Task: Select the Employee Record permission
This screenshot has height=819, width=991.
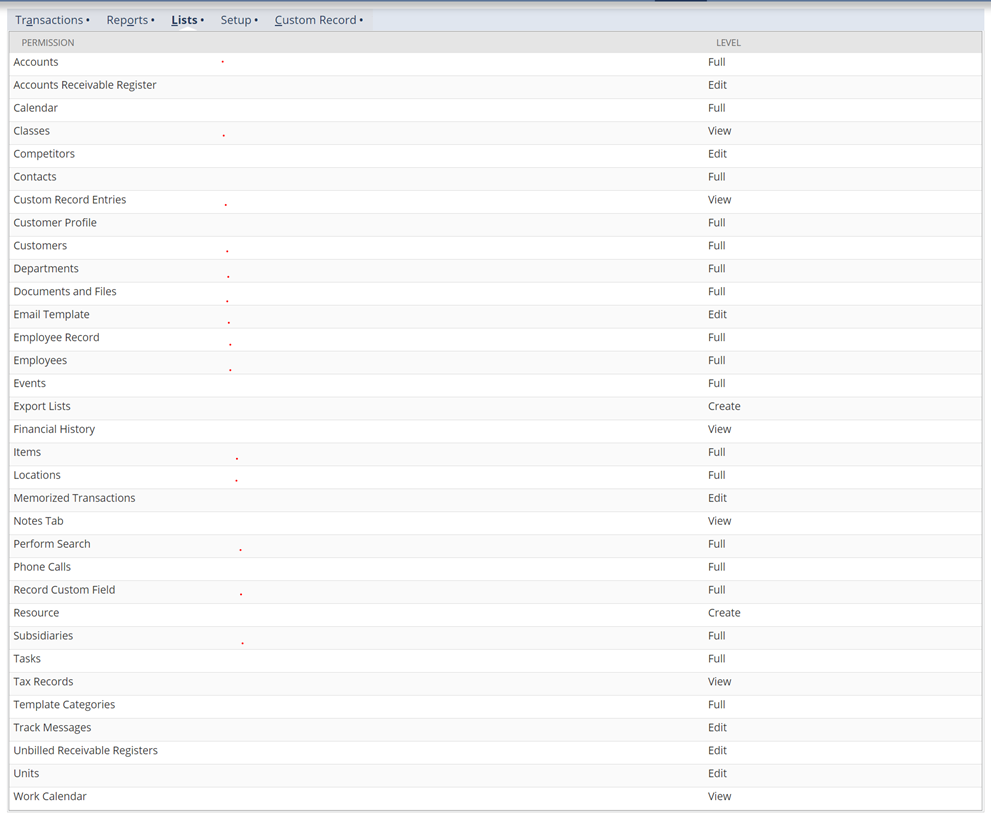Action: coord(56,337)
